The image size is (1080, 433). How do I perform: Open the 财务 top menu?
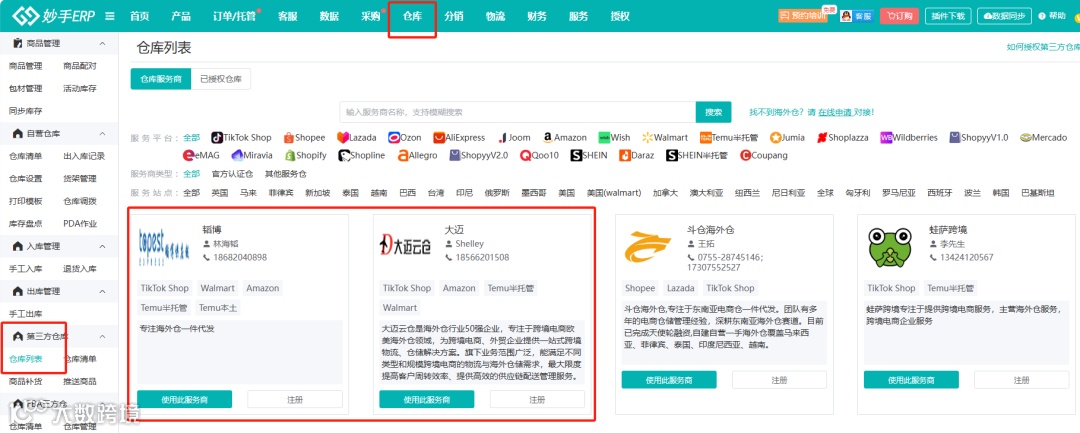537,17
